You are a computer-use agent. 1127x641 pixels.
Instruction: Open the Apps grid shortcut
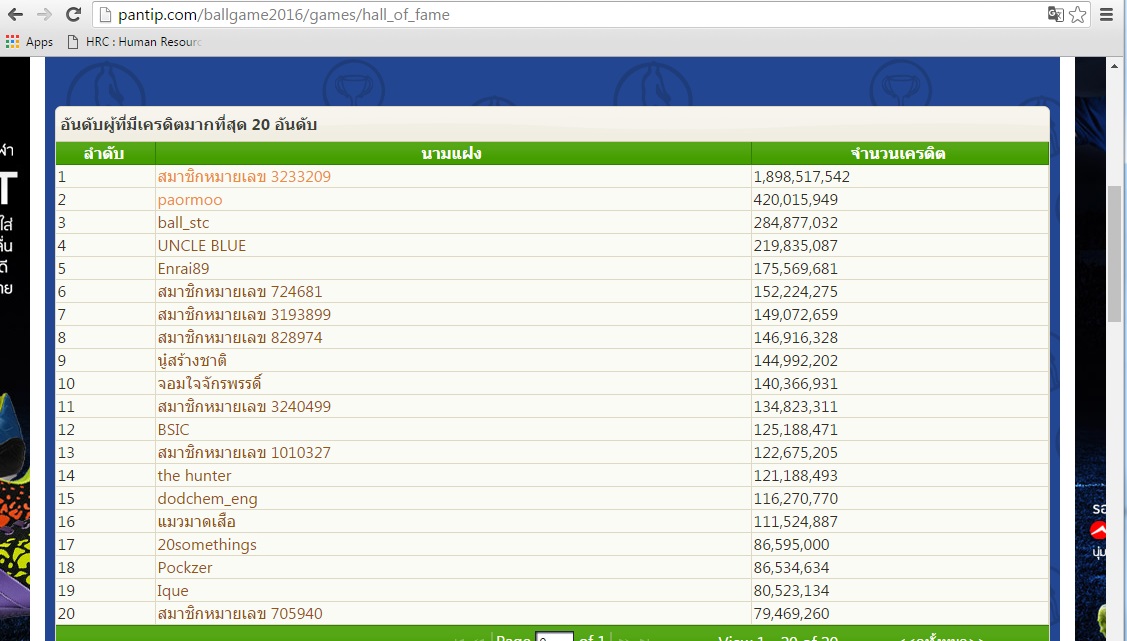tap(29, 42)
